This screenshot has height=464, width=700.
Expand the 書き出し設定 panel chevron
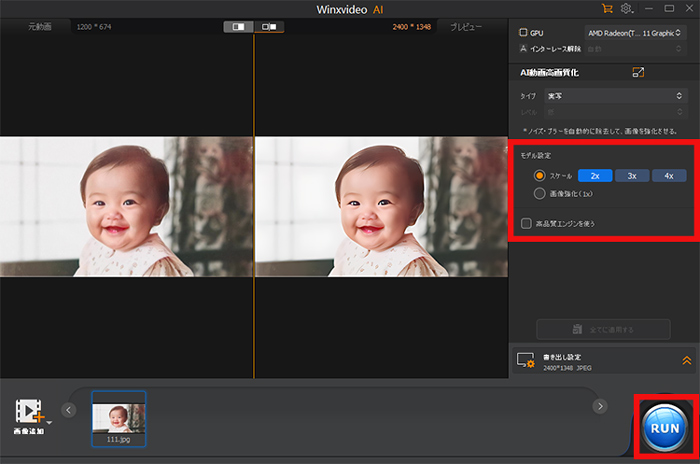pyautogui.click(x=687, y=361)
